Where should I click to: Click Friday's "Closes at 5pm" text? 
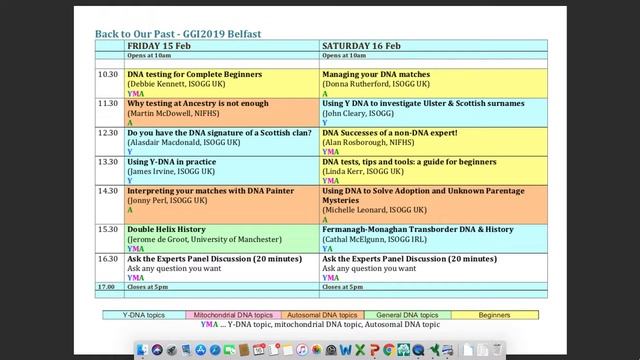(147, 287)
